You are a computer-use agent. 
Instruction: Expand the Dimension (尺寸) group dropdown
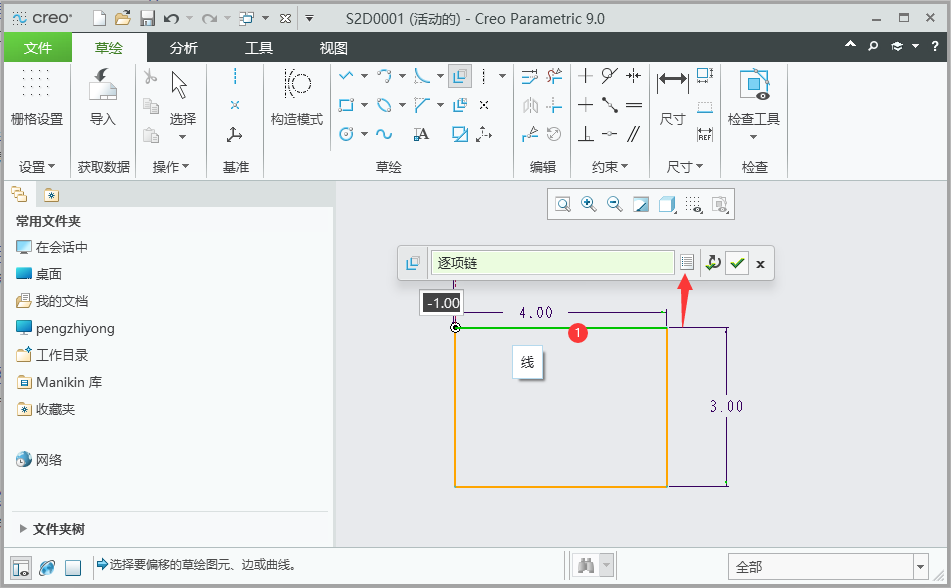coord(685,166)
